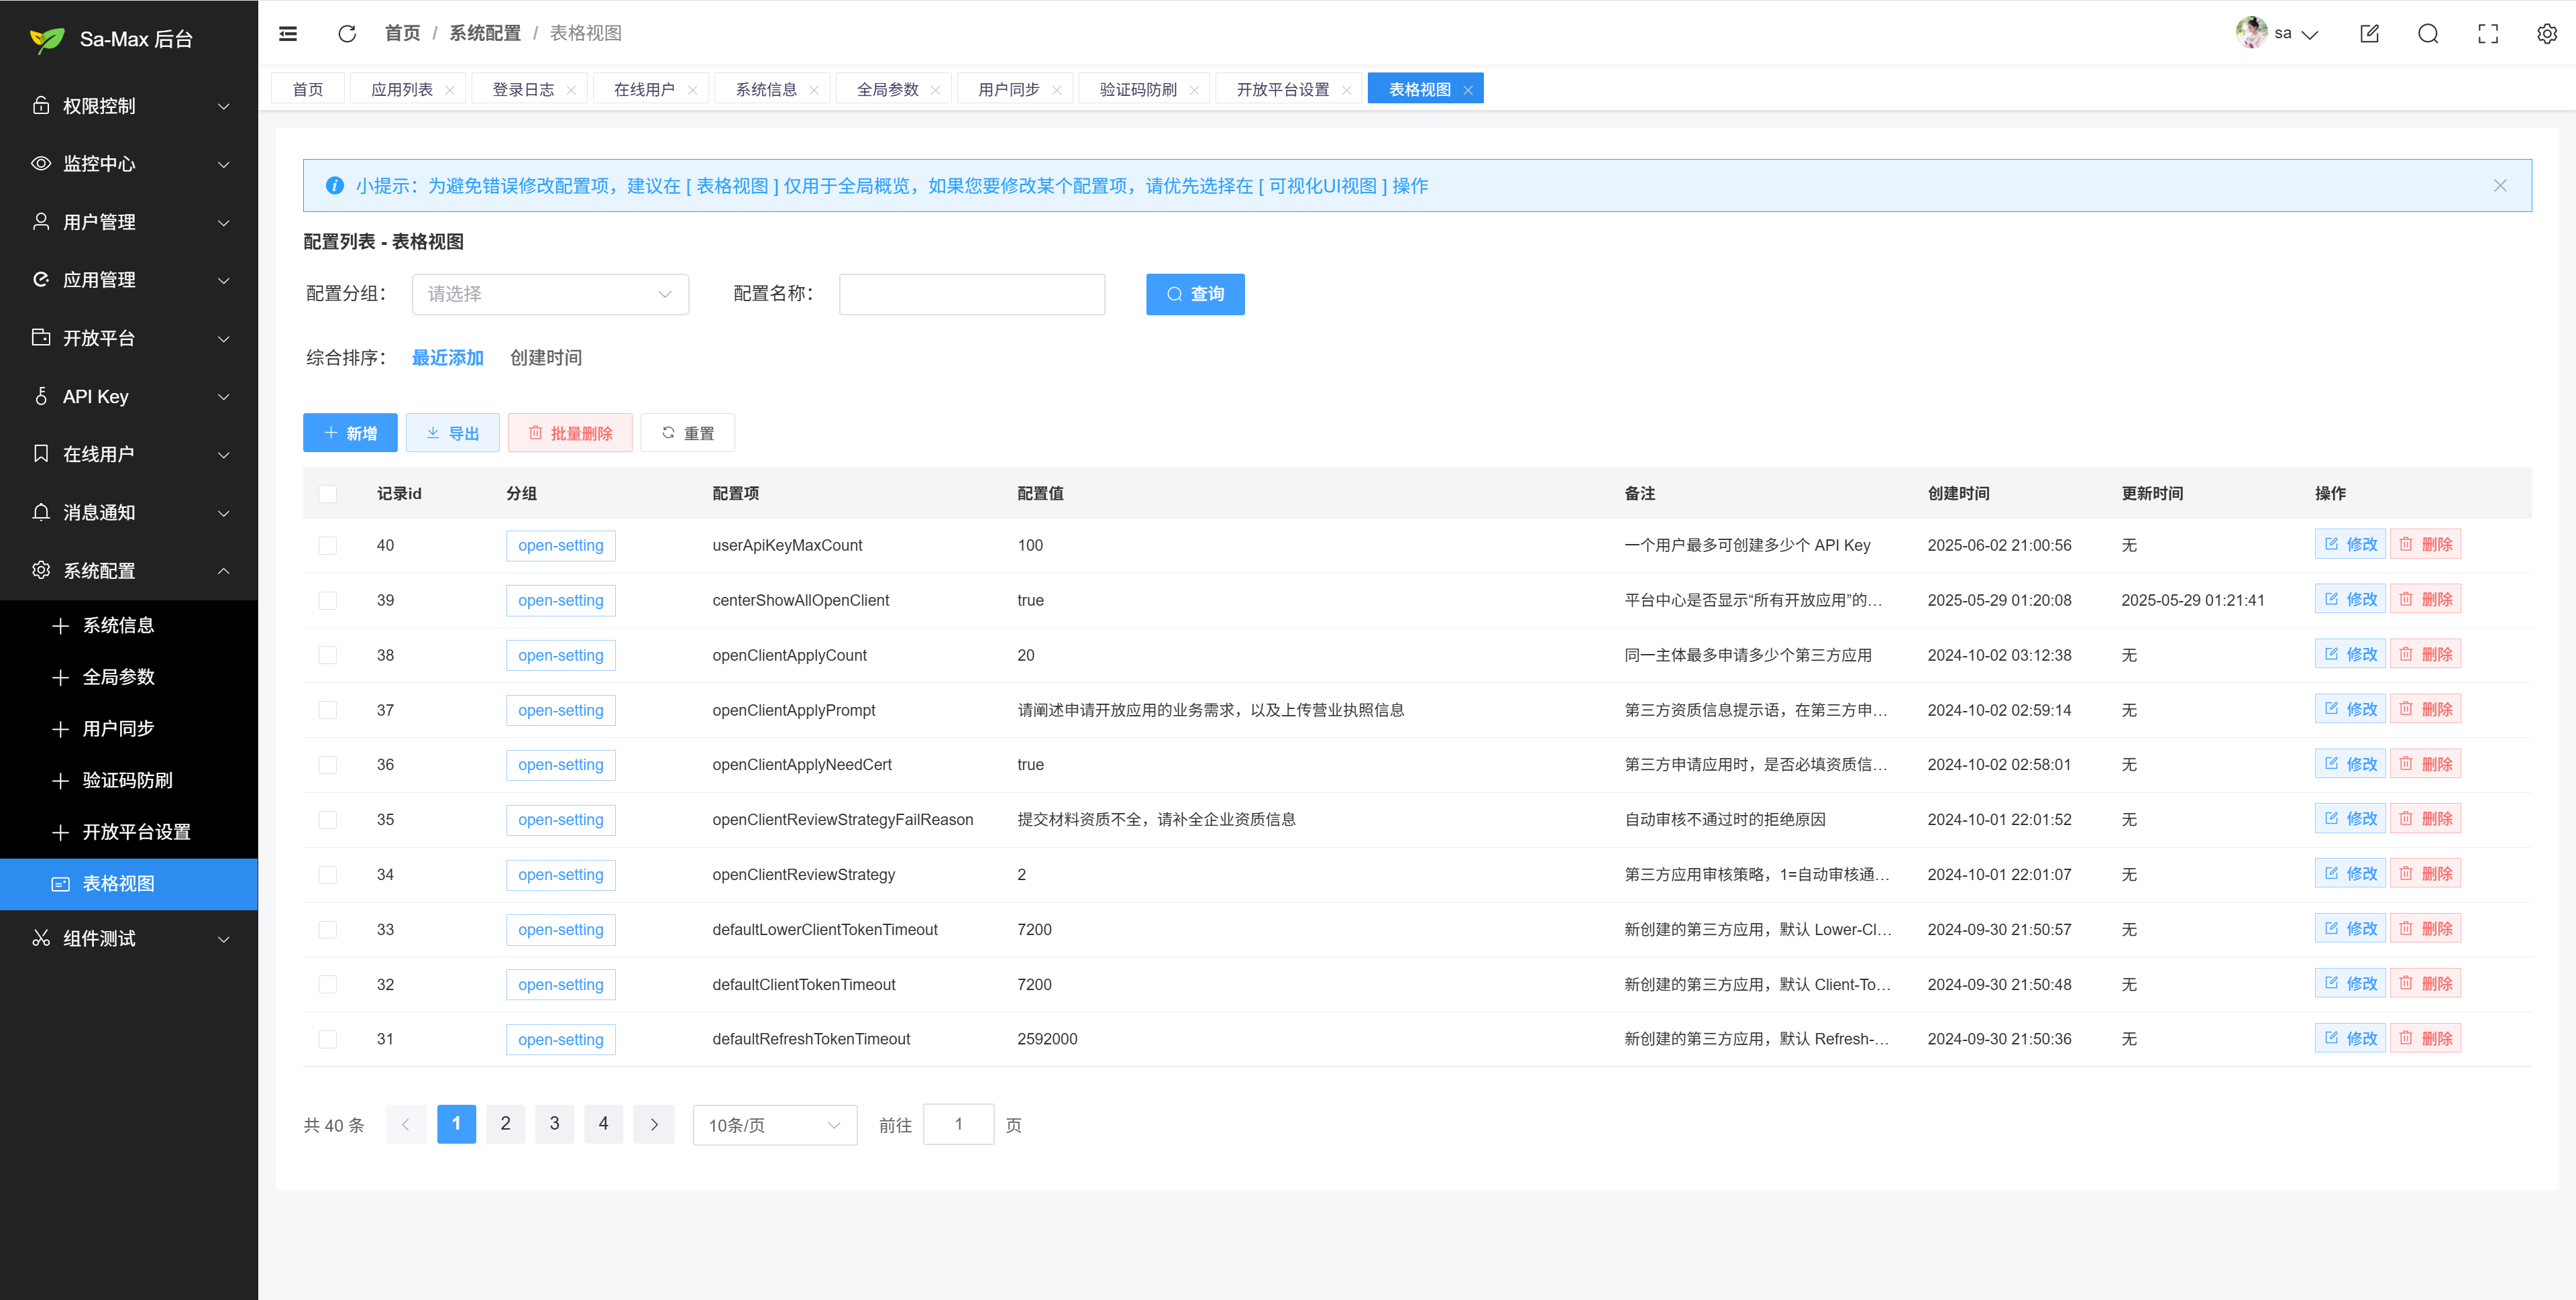2576x1300 pixels.
Task: Toggle the select-all checkbox in table header
Action: pyautogui.click(x=328, y=493)
